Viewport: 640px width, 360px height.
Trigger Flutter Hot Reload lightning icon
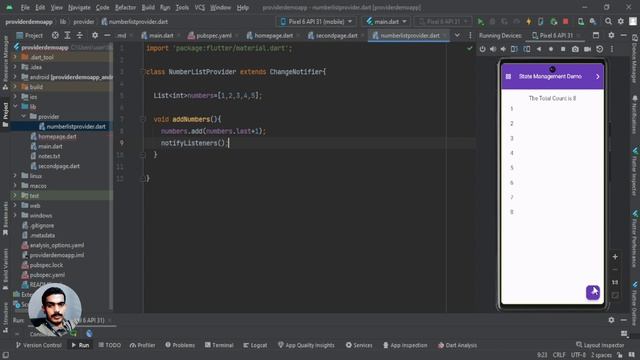tap(529, 22)
